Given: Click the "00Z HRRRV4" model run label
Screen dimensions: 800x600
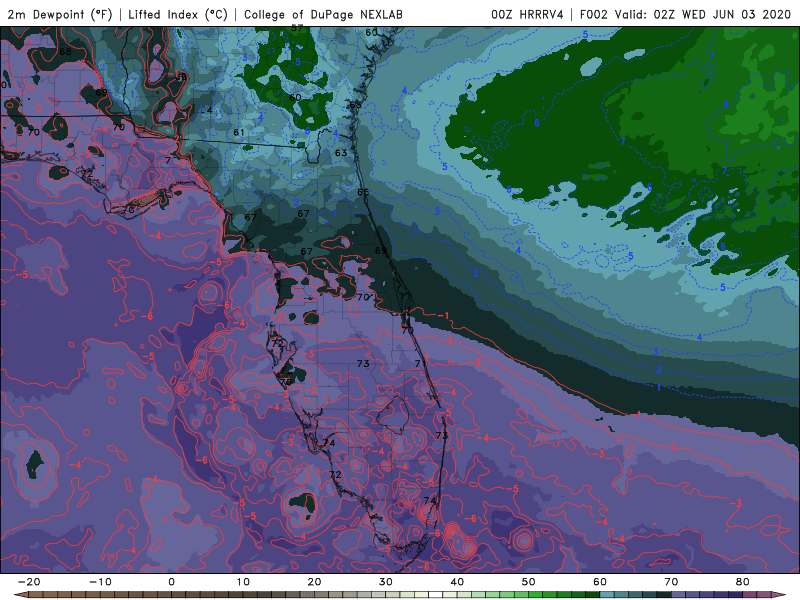Looking at the screenshot, I should (x=527, y=14).
